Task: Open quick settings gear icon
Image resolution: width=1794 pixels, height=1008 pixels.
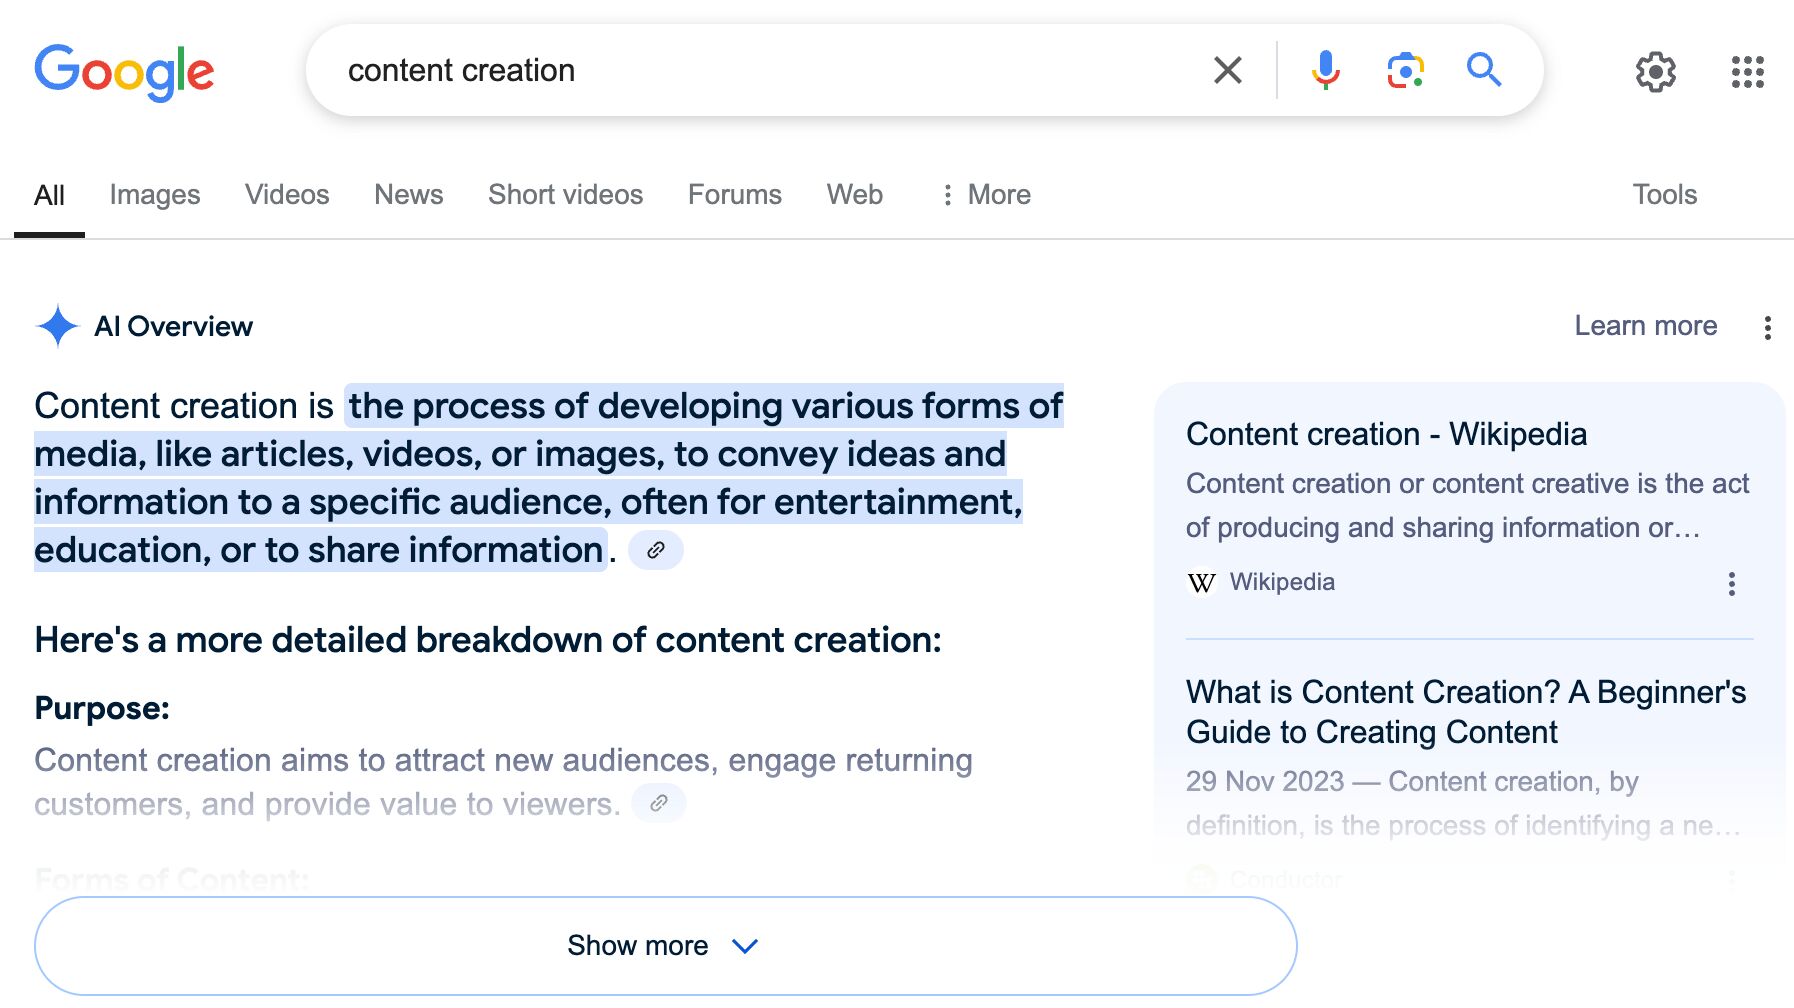Action: pyautogui.click(x=1655, y=72)
